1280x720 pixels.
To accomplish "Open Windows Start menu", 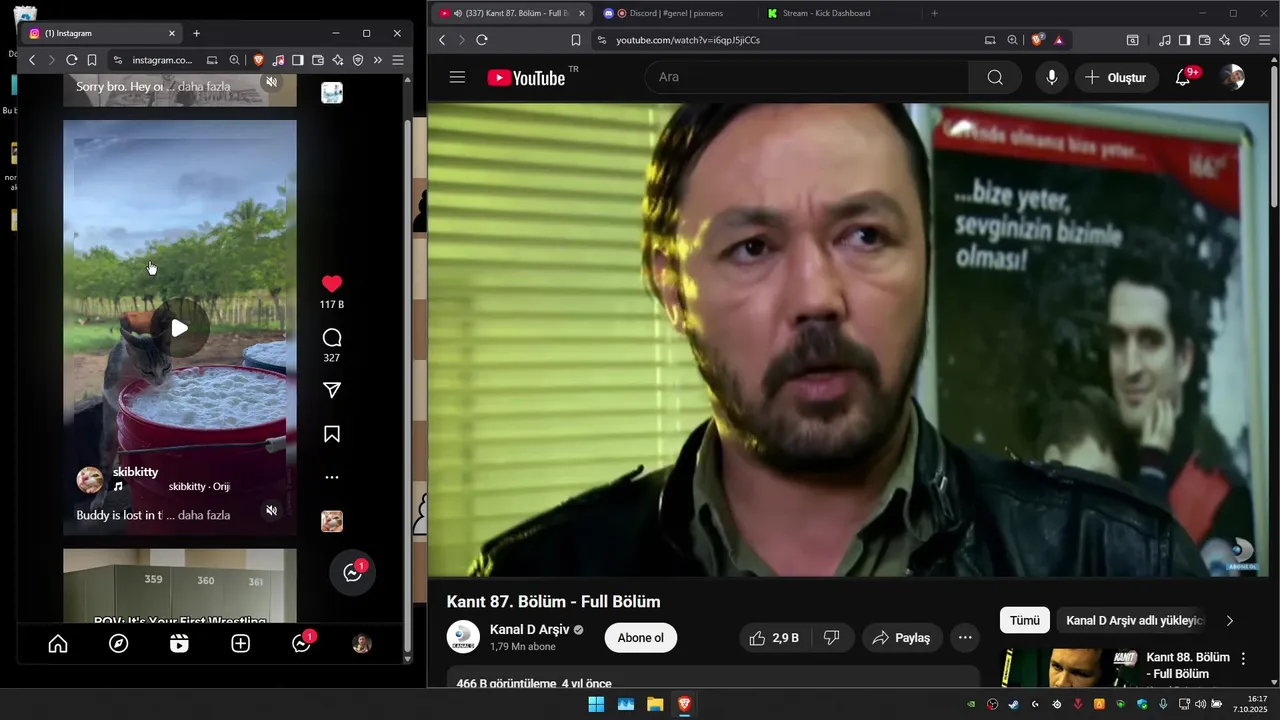I will pyautogui.click(x=596, y=704).
